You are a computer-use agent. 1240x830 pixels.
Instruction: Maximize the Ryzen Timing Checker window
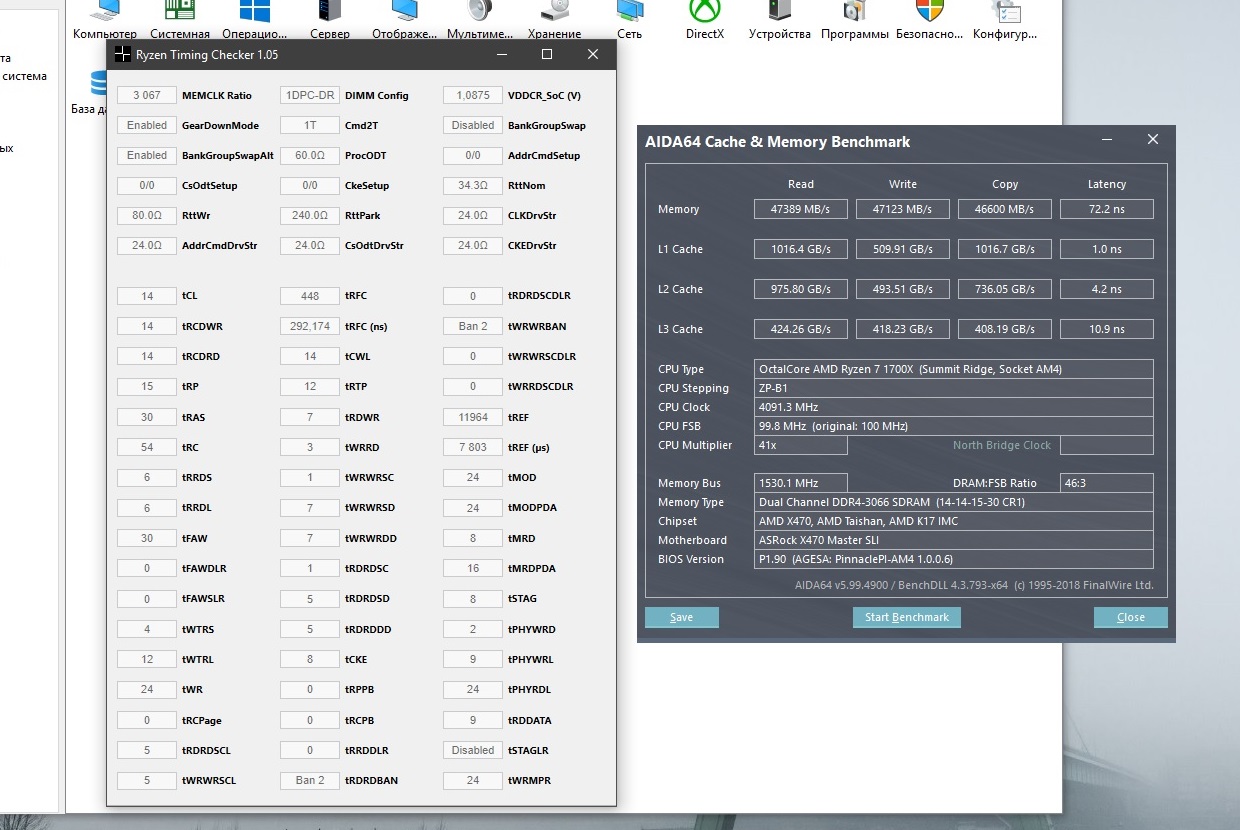[x=547, y=54]
